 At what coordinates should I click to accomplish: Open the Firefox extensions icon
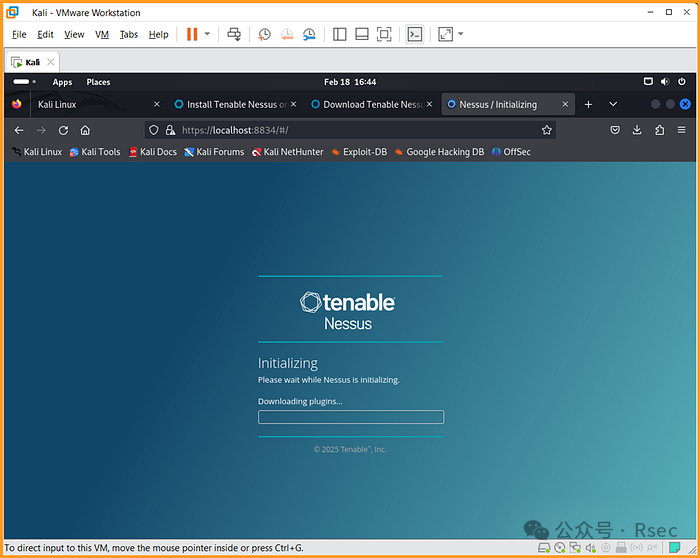pos(659,130)
